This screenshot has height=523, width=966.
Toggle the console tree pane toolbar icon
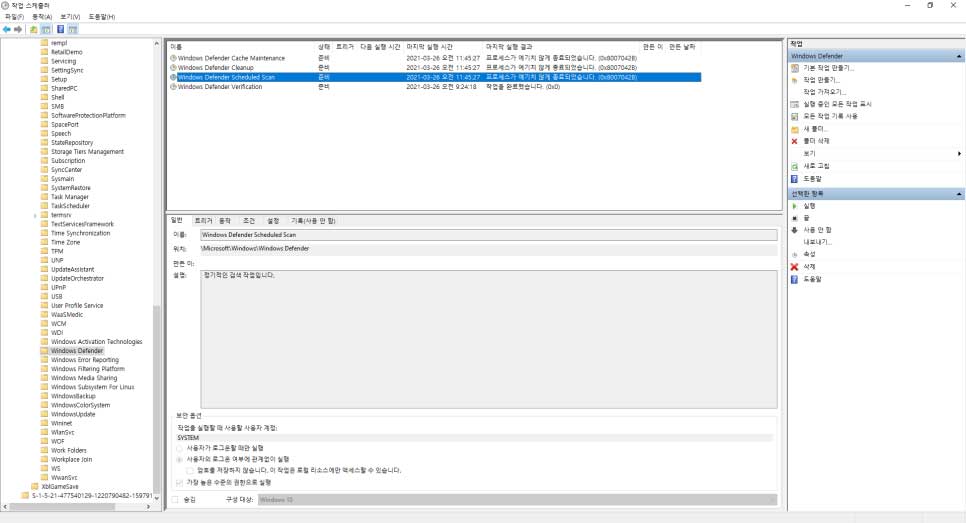46,29
